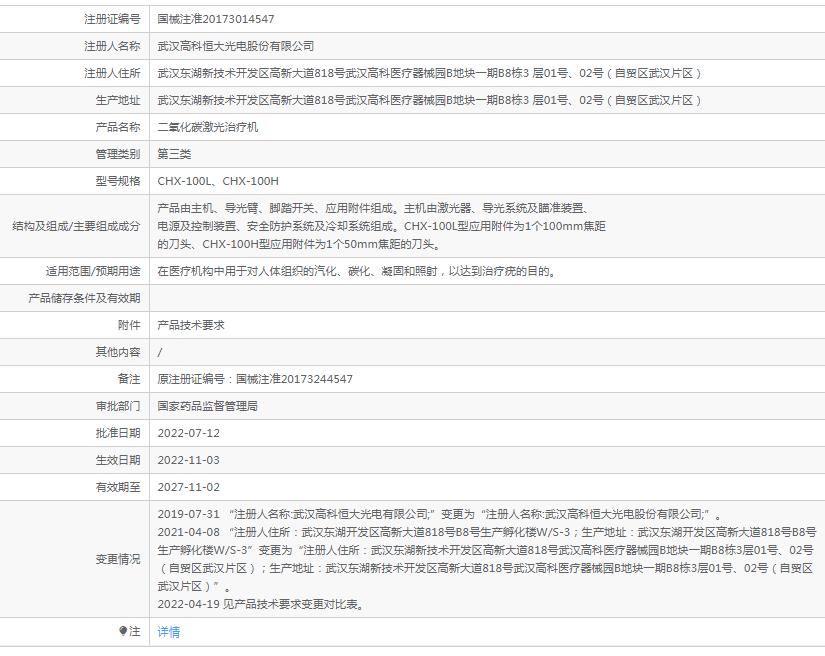Click the 审批部门 label

[x=118, y=406]
